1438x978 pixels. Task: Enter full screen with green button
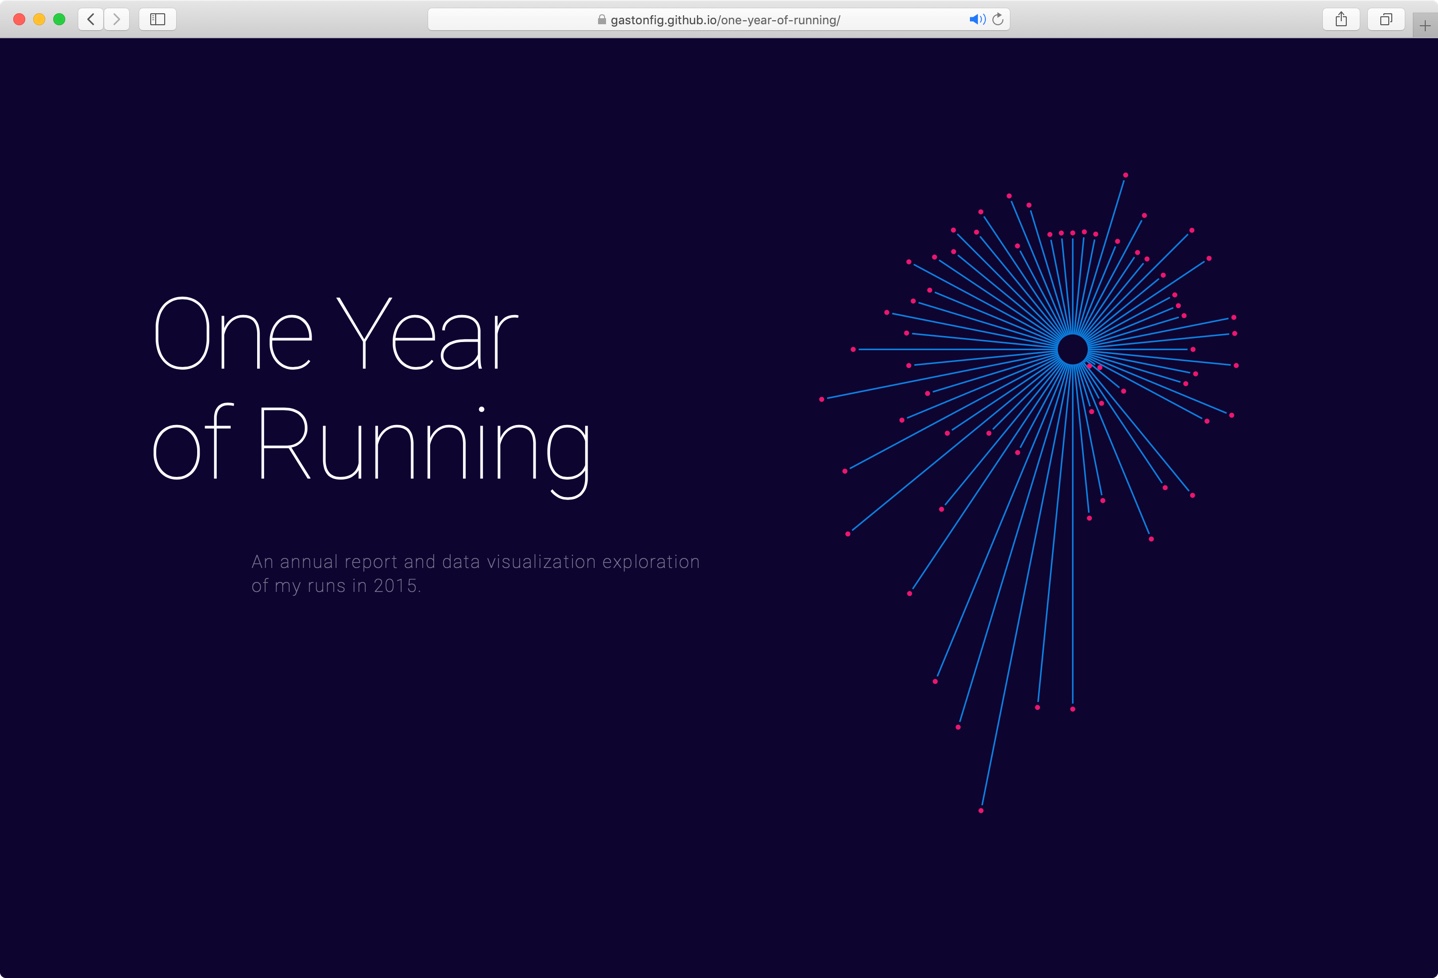[x=59, y=19]
